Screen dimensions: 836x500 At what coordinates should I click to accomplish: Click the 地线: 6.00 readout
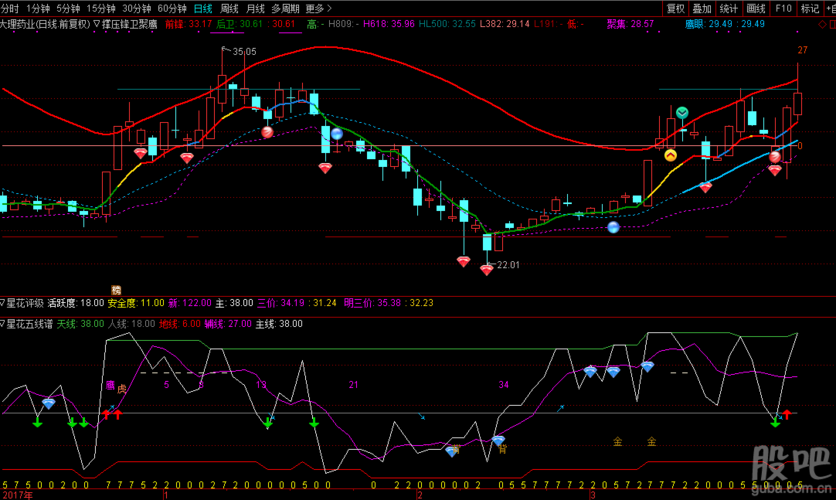[x=180, y=324]
